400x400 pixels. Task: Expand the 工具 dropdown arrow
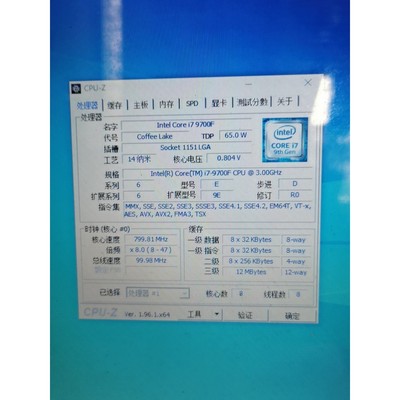[x=217, y=314]
